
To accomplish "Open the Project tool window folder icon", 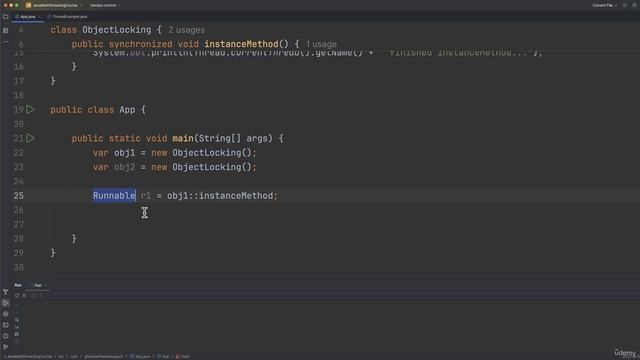I will [x=6, y=17].
